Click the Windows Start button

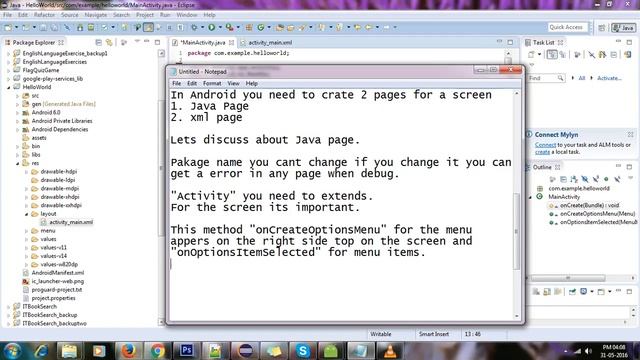[12, 351]
